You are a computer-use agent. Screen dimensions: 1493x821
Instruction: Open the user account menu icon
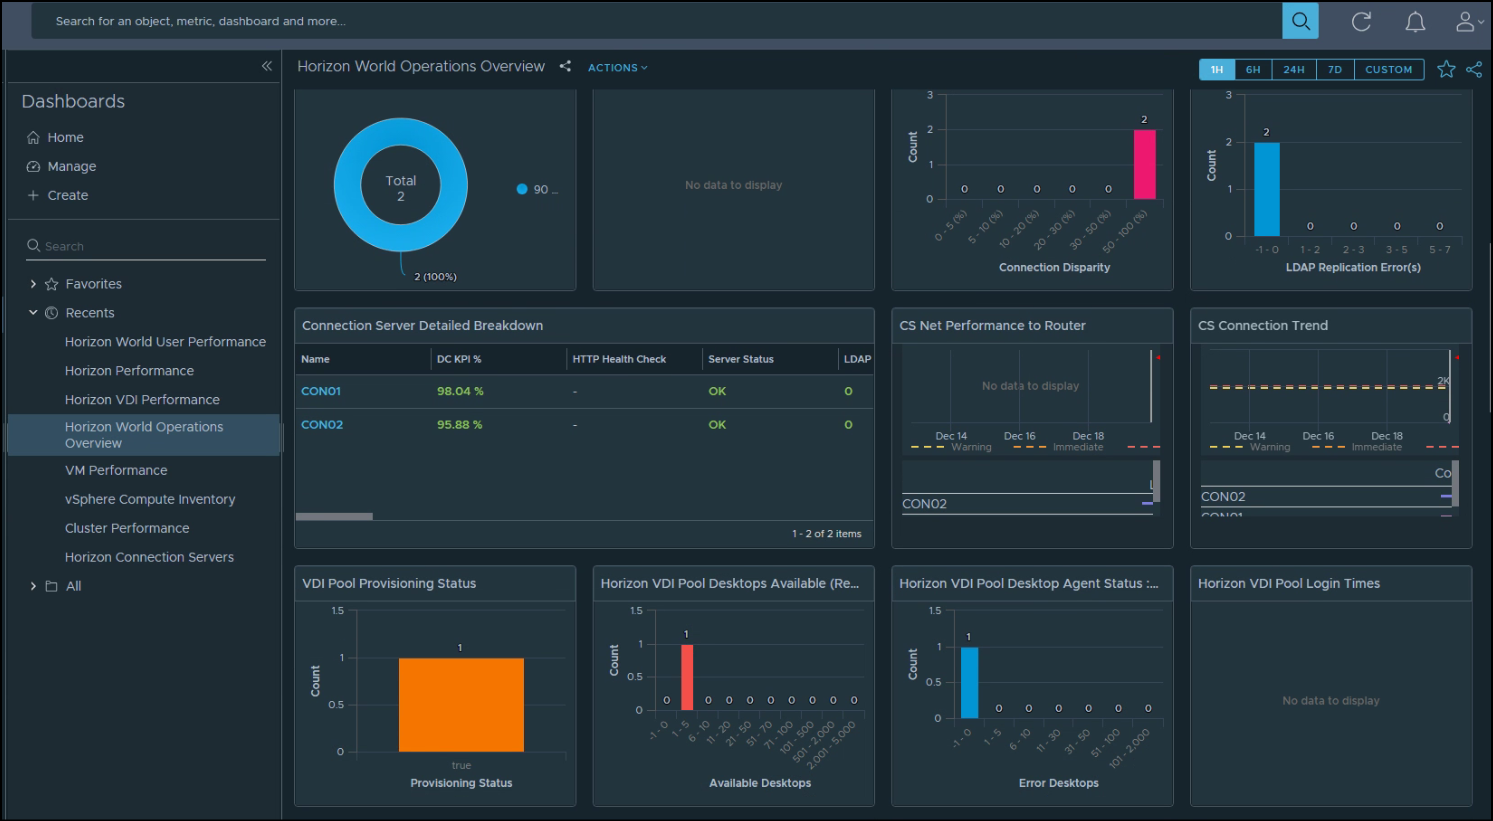[1465, 21]
